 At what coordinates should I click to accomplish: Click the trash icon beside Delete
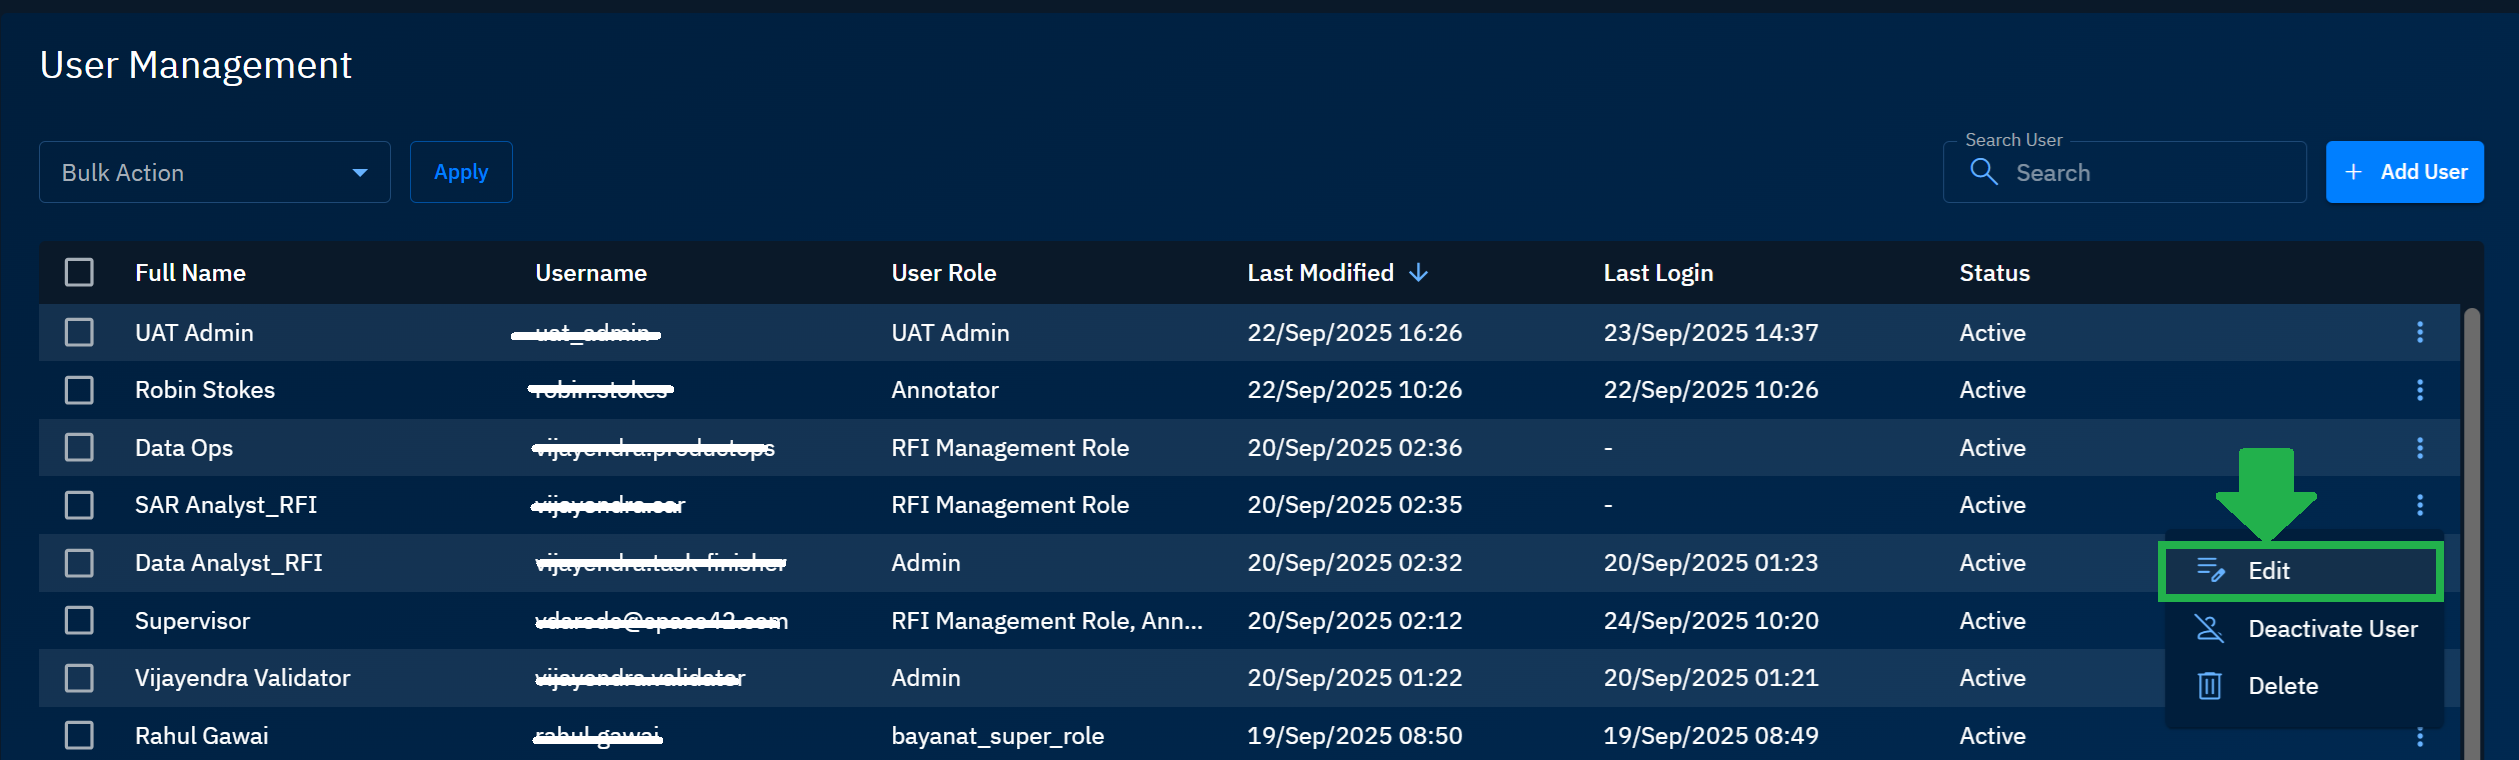click(2209, 686)
